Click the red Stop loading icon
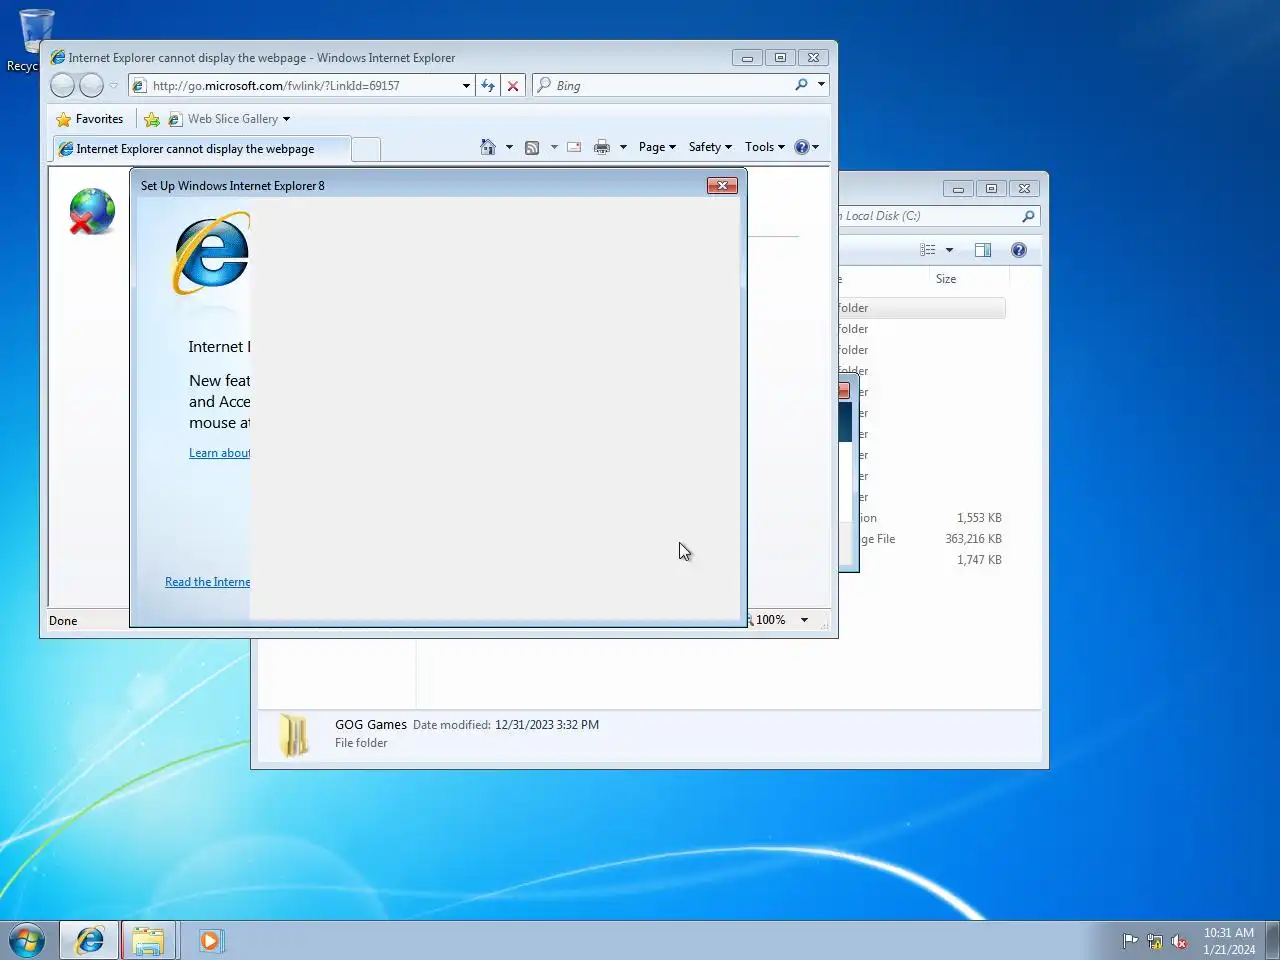The image size is (1280, 960). [x=513, y=86]
